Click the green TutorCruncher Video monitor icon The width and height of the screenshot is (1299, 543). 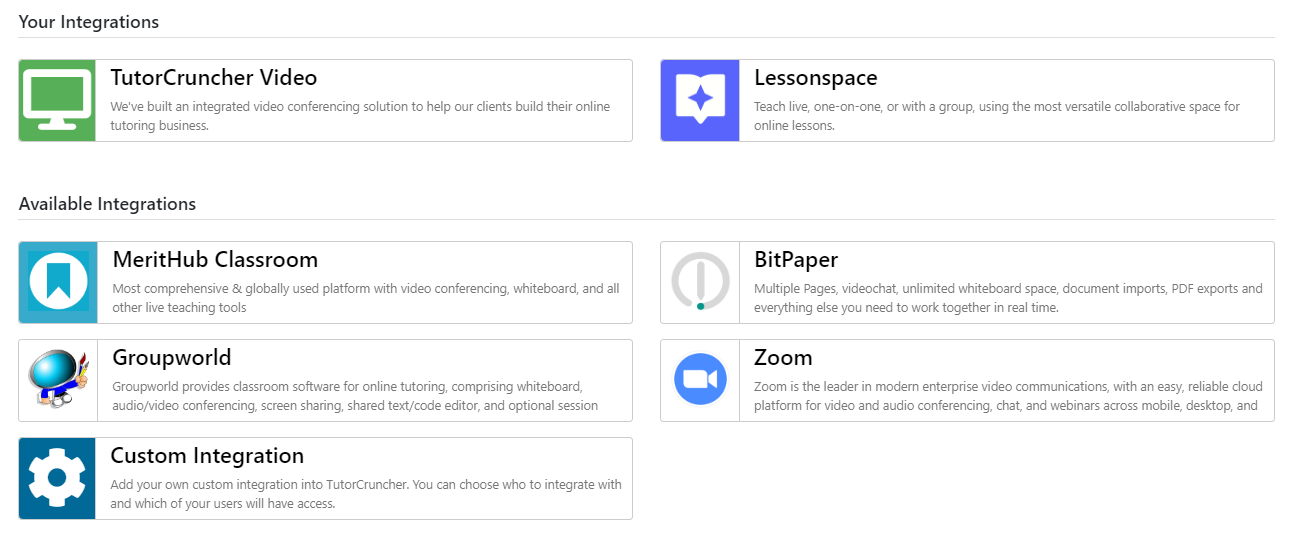(57, 100)
